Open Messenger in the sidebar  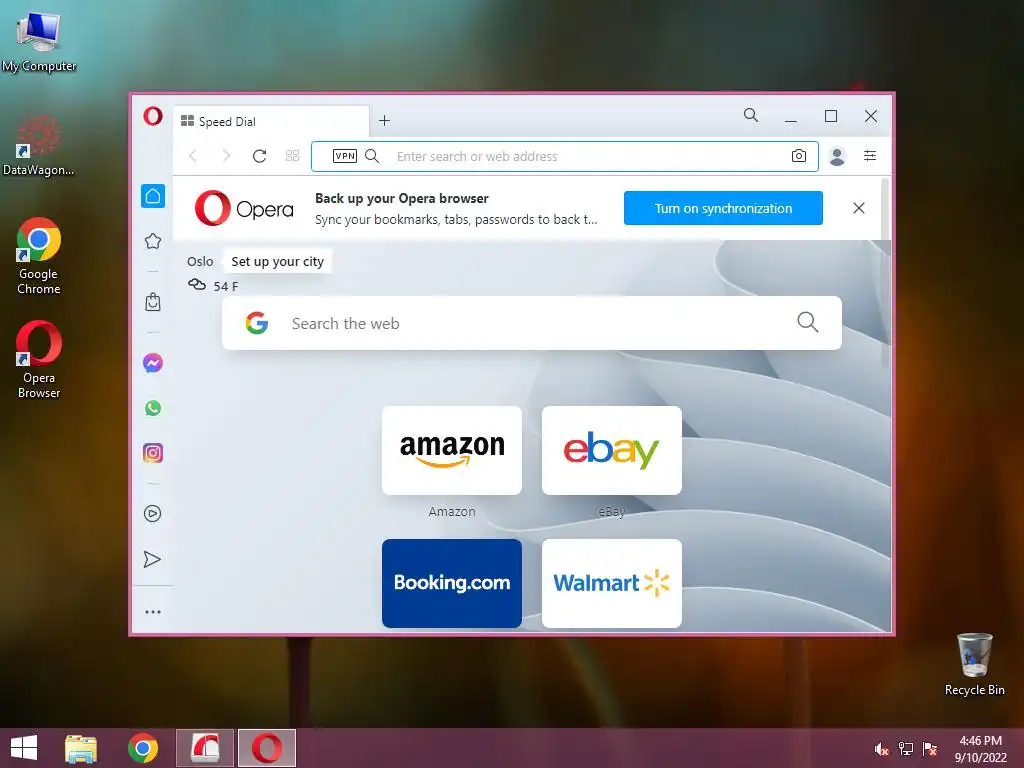(x=153, y=363)
